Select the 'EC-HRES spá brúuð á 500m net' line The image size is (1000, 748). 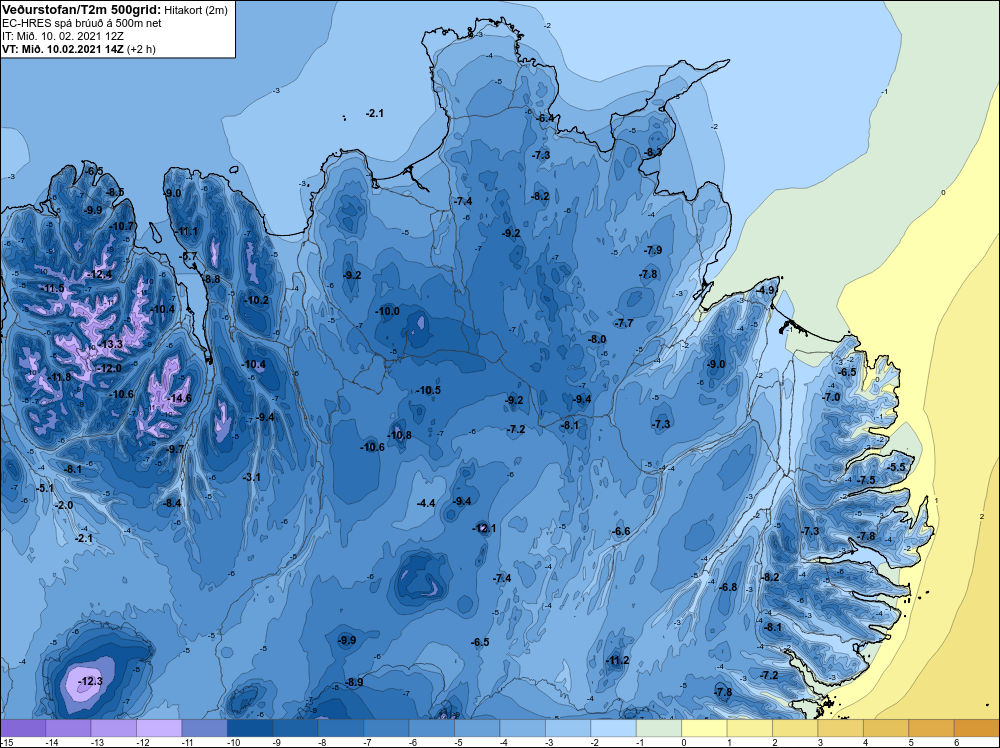pyautogui.click(x=81, y=23)
